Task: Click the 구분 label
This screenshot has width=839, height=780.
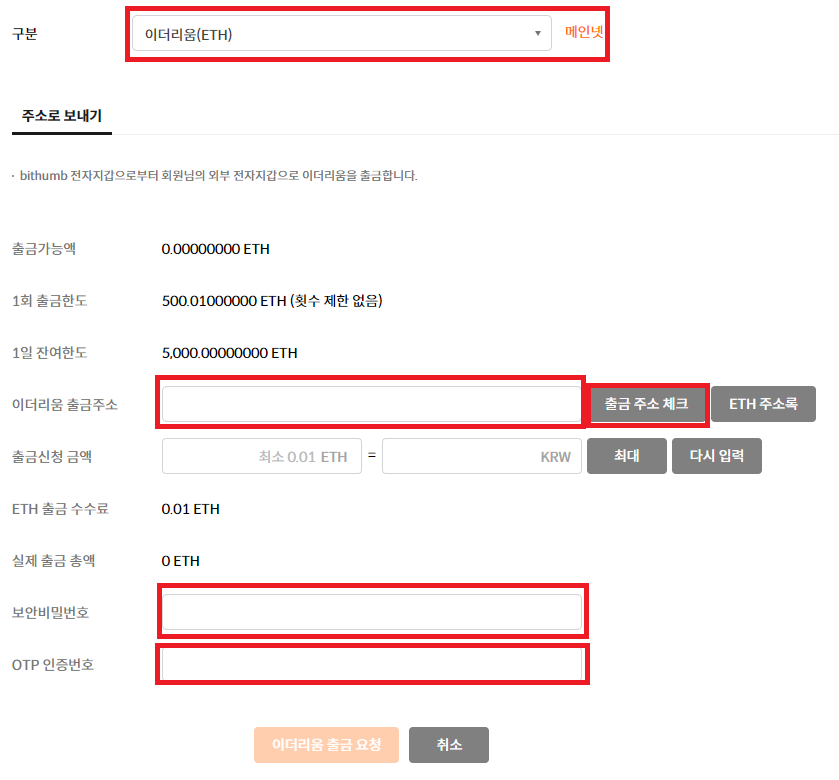Action: pos(25,34)
